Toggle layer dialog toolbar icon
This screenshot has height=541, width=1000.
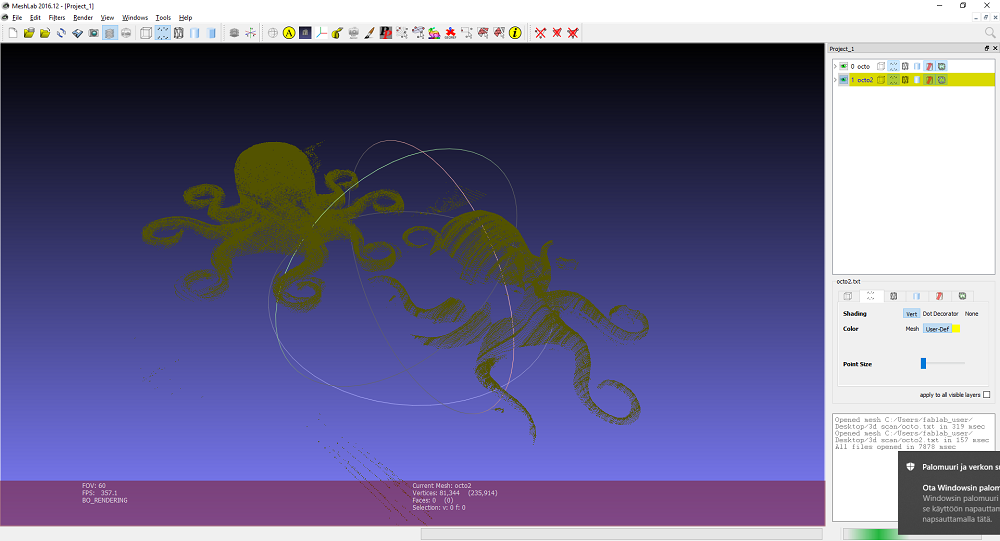(x=110, y=33)
